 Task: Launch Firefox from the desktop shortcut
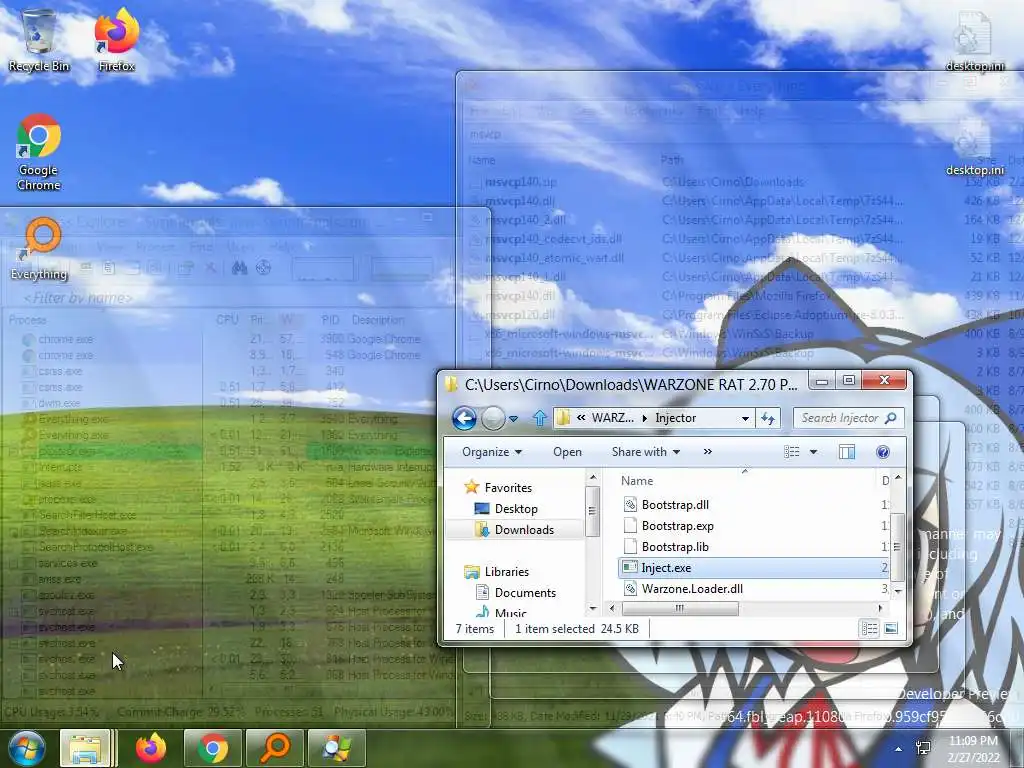[116, 39]
